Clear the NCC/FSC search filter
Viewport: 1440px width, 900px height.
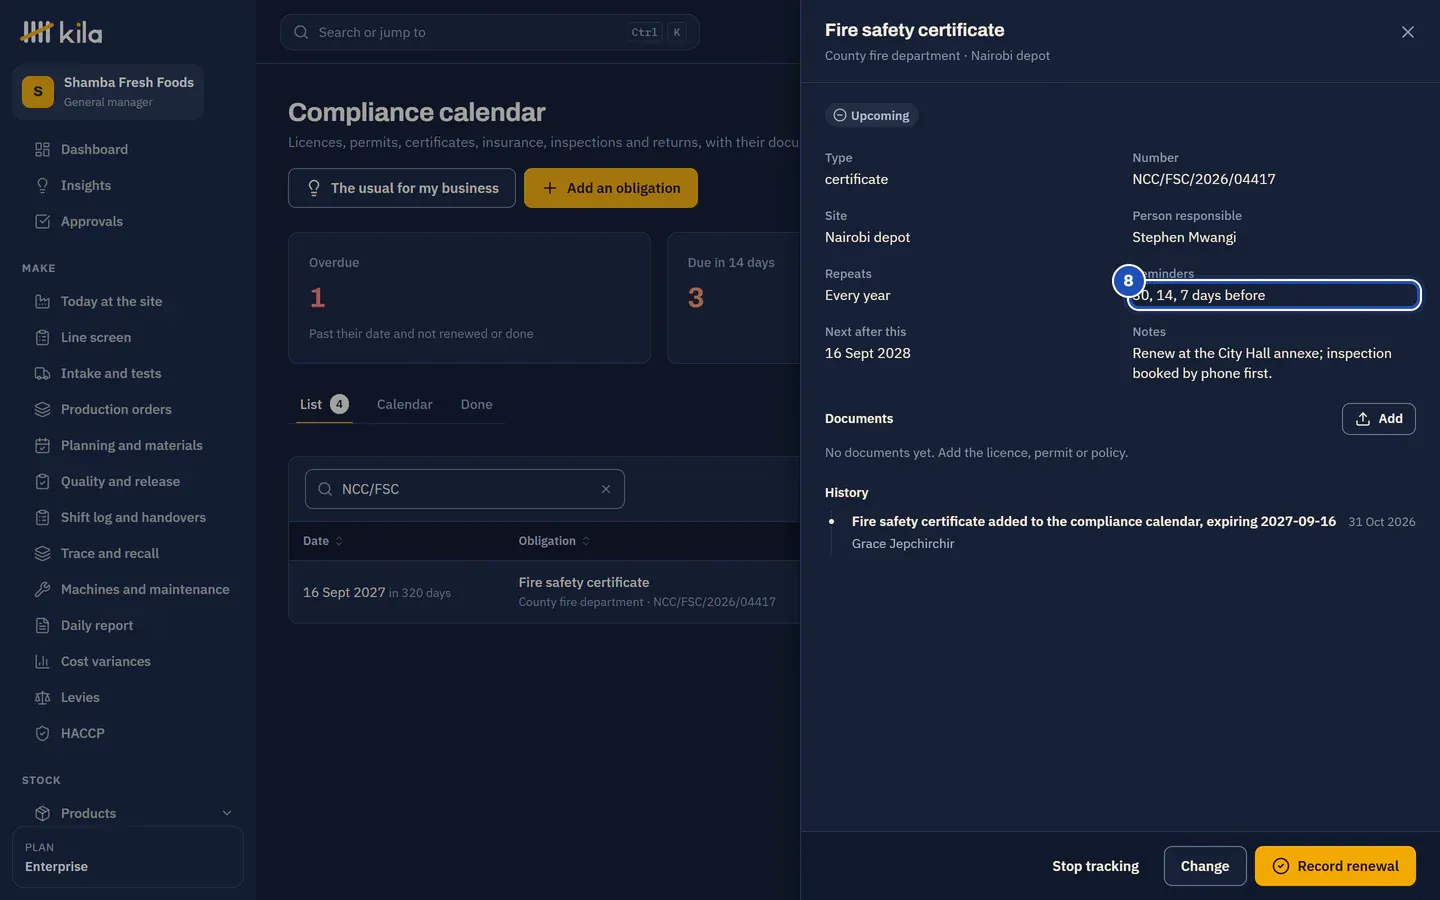pos(606,489)
